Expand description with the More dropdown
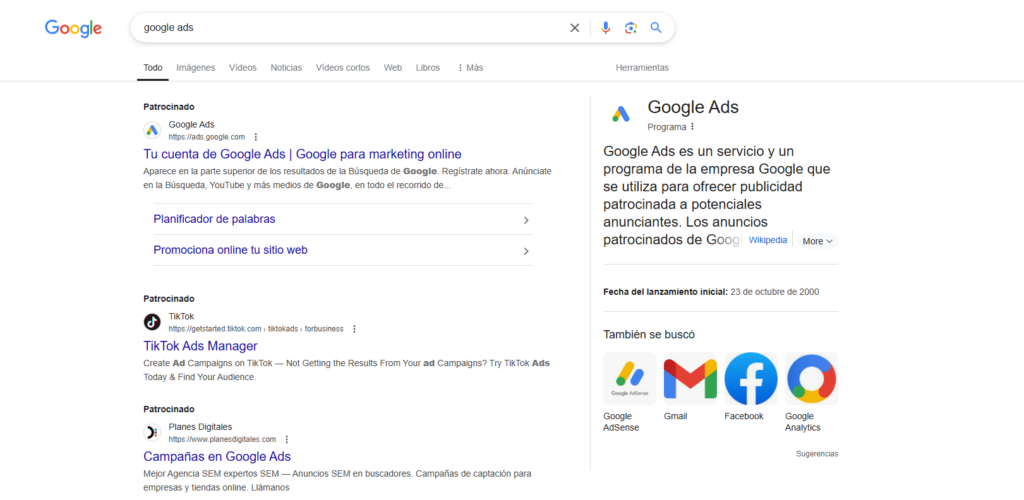The height and width of the screenshot is (500, 1024). [x=817, y=241]
